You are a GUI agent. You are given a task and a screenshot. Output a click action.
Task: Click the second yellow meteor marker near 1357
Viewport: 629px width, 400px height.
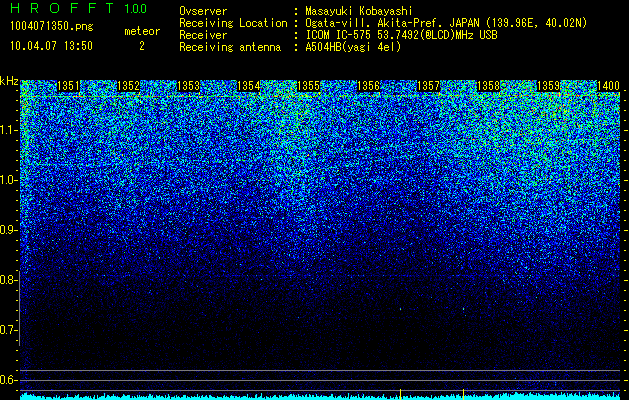click(x=463, y=394)
